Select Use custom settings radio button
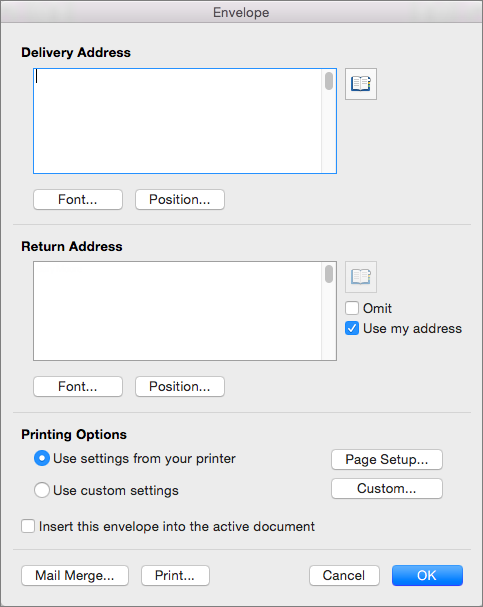Screen dimensions: 483x607 coord(42,490)
